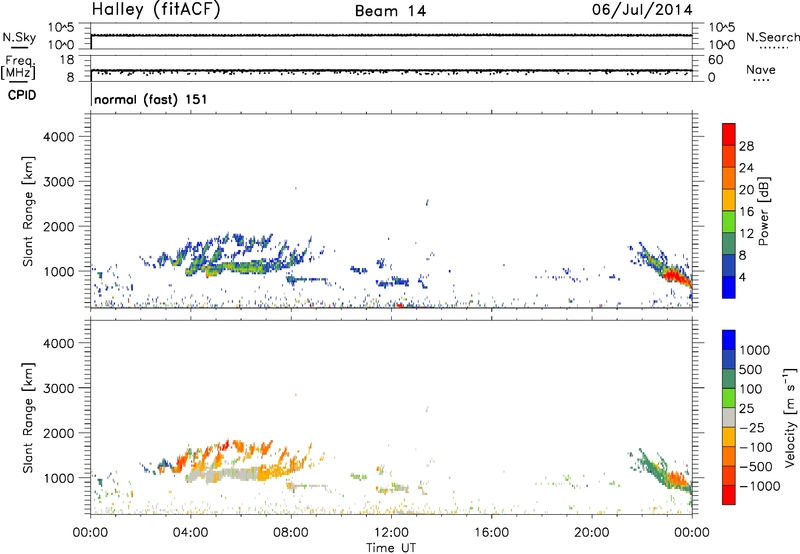Select the "normal (fast) 151" CPID text
This screenshot has height=554, width=800.
[151, 99]
